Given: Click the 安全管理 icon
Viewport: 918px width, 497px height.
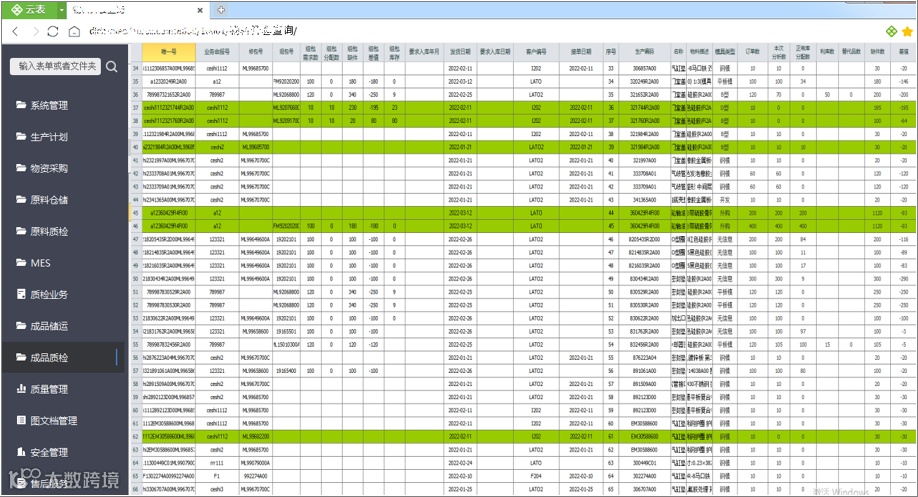Looking at the screenshot, I should [21, 452].
